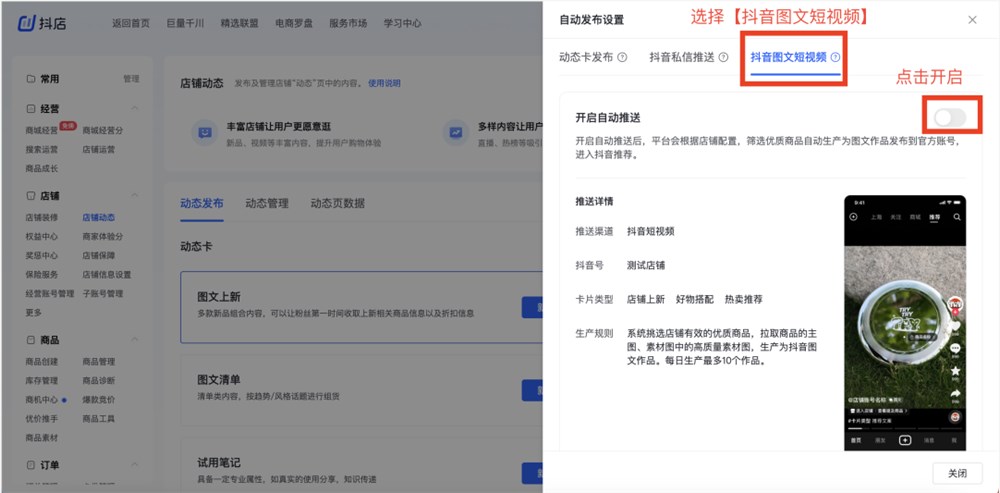Viewport: 1000px width, 493px height.
Task: Click the 关闭 button
Action: [957, 473]
